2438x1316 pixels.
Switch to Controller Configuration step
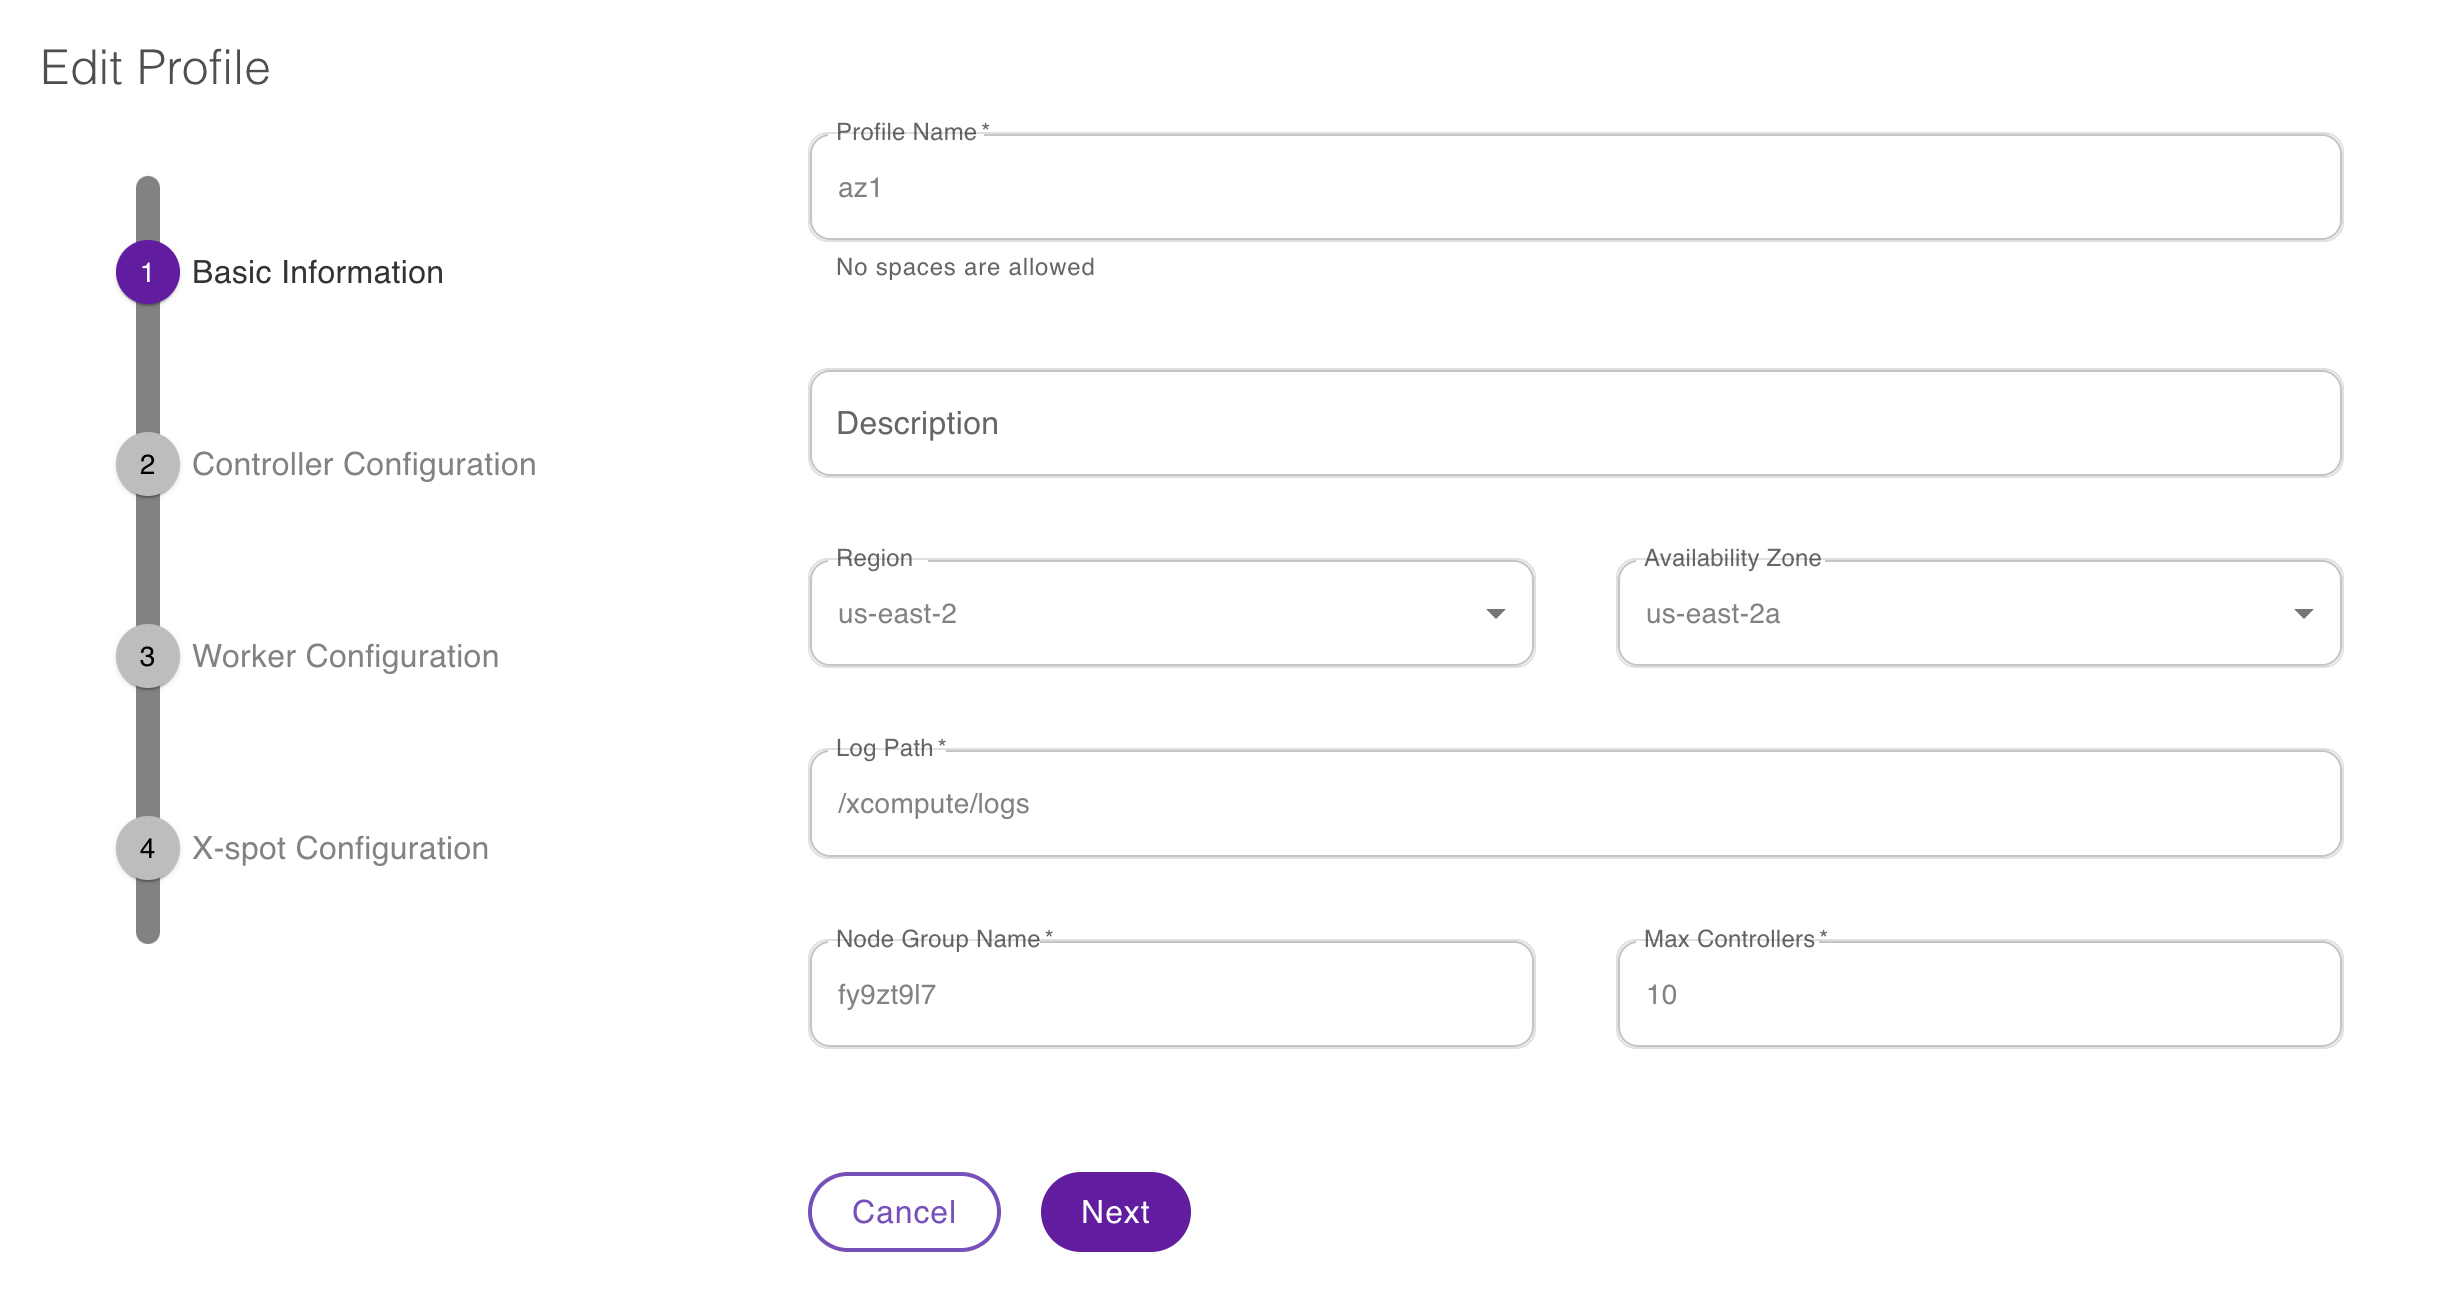coord(364,464)
